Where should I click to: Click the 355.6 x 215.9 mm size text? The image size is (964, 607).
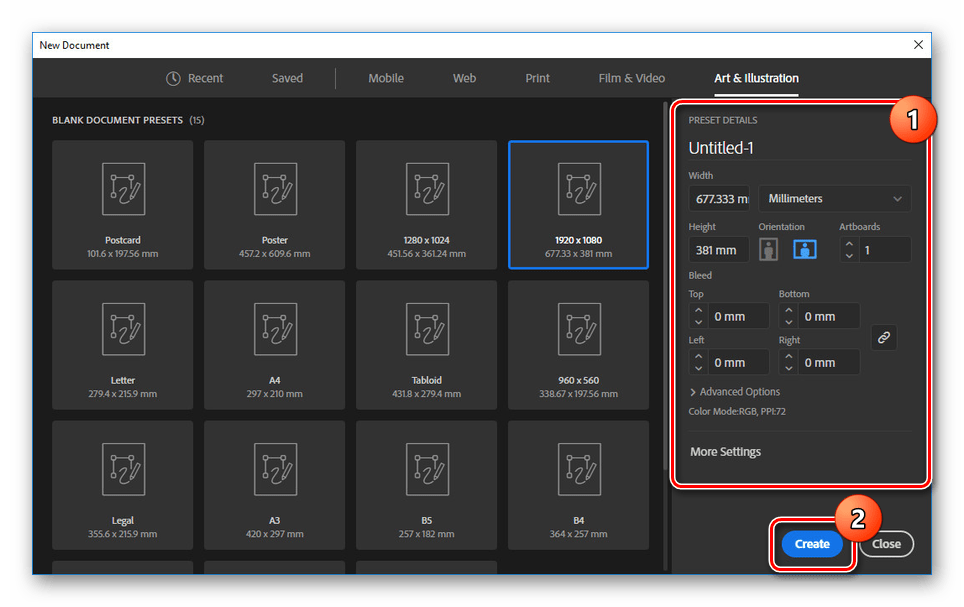[122, 534]
